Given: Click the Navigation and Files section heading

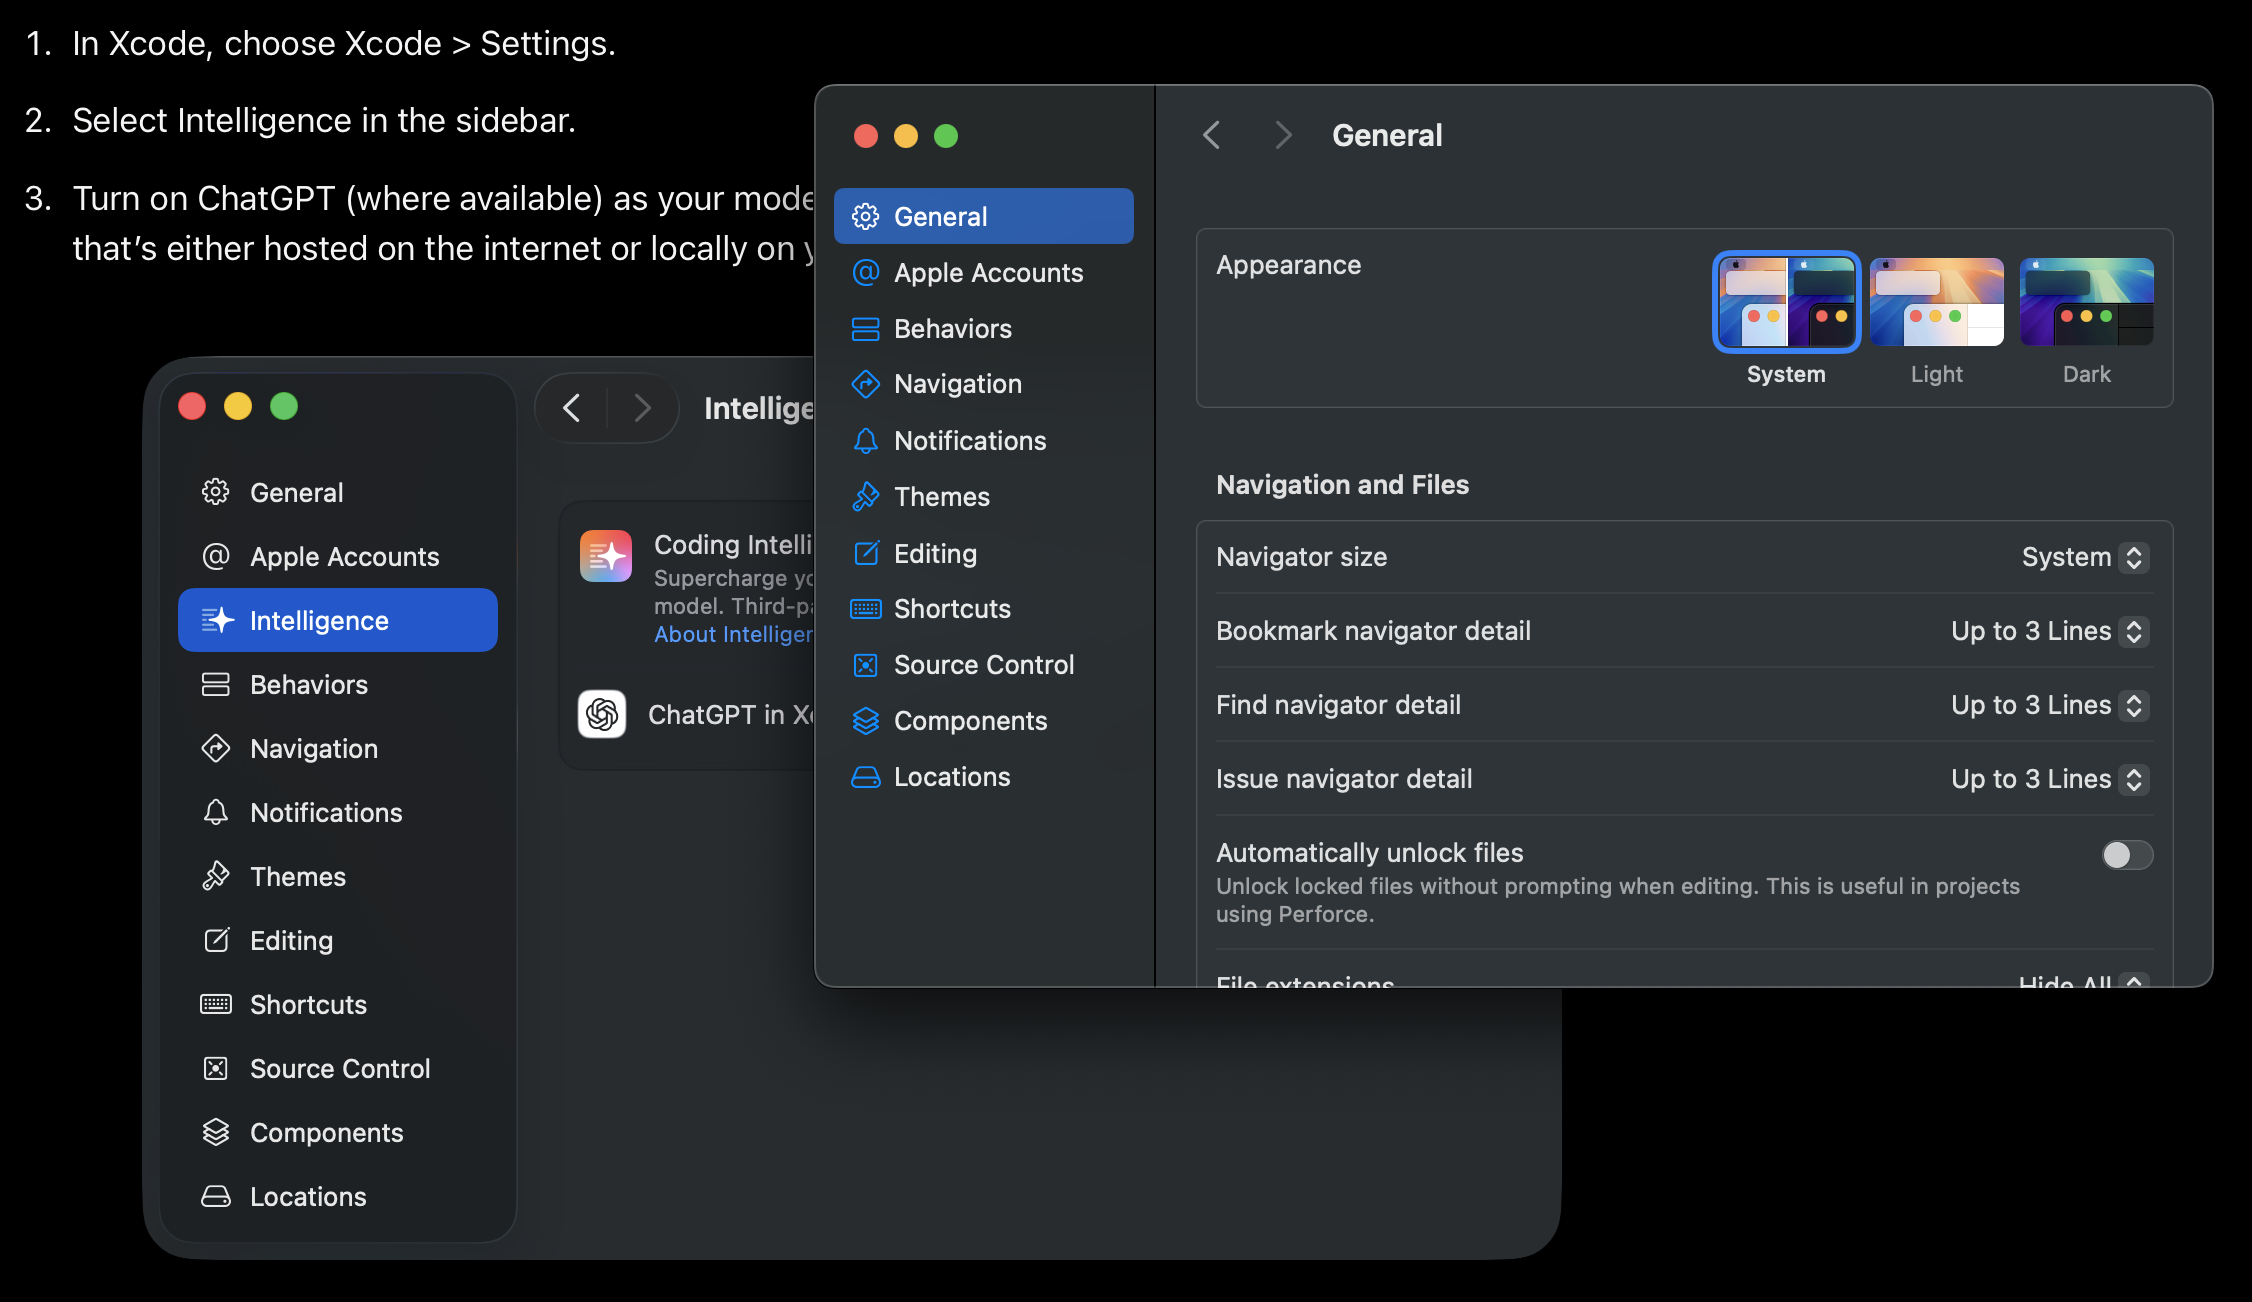Looking at the screenshot, I should 1342,485.
